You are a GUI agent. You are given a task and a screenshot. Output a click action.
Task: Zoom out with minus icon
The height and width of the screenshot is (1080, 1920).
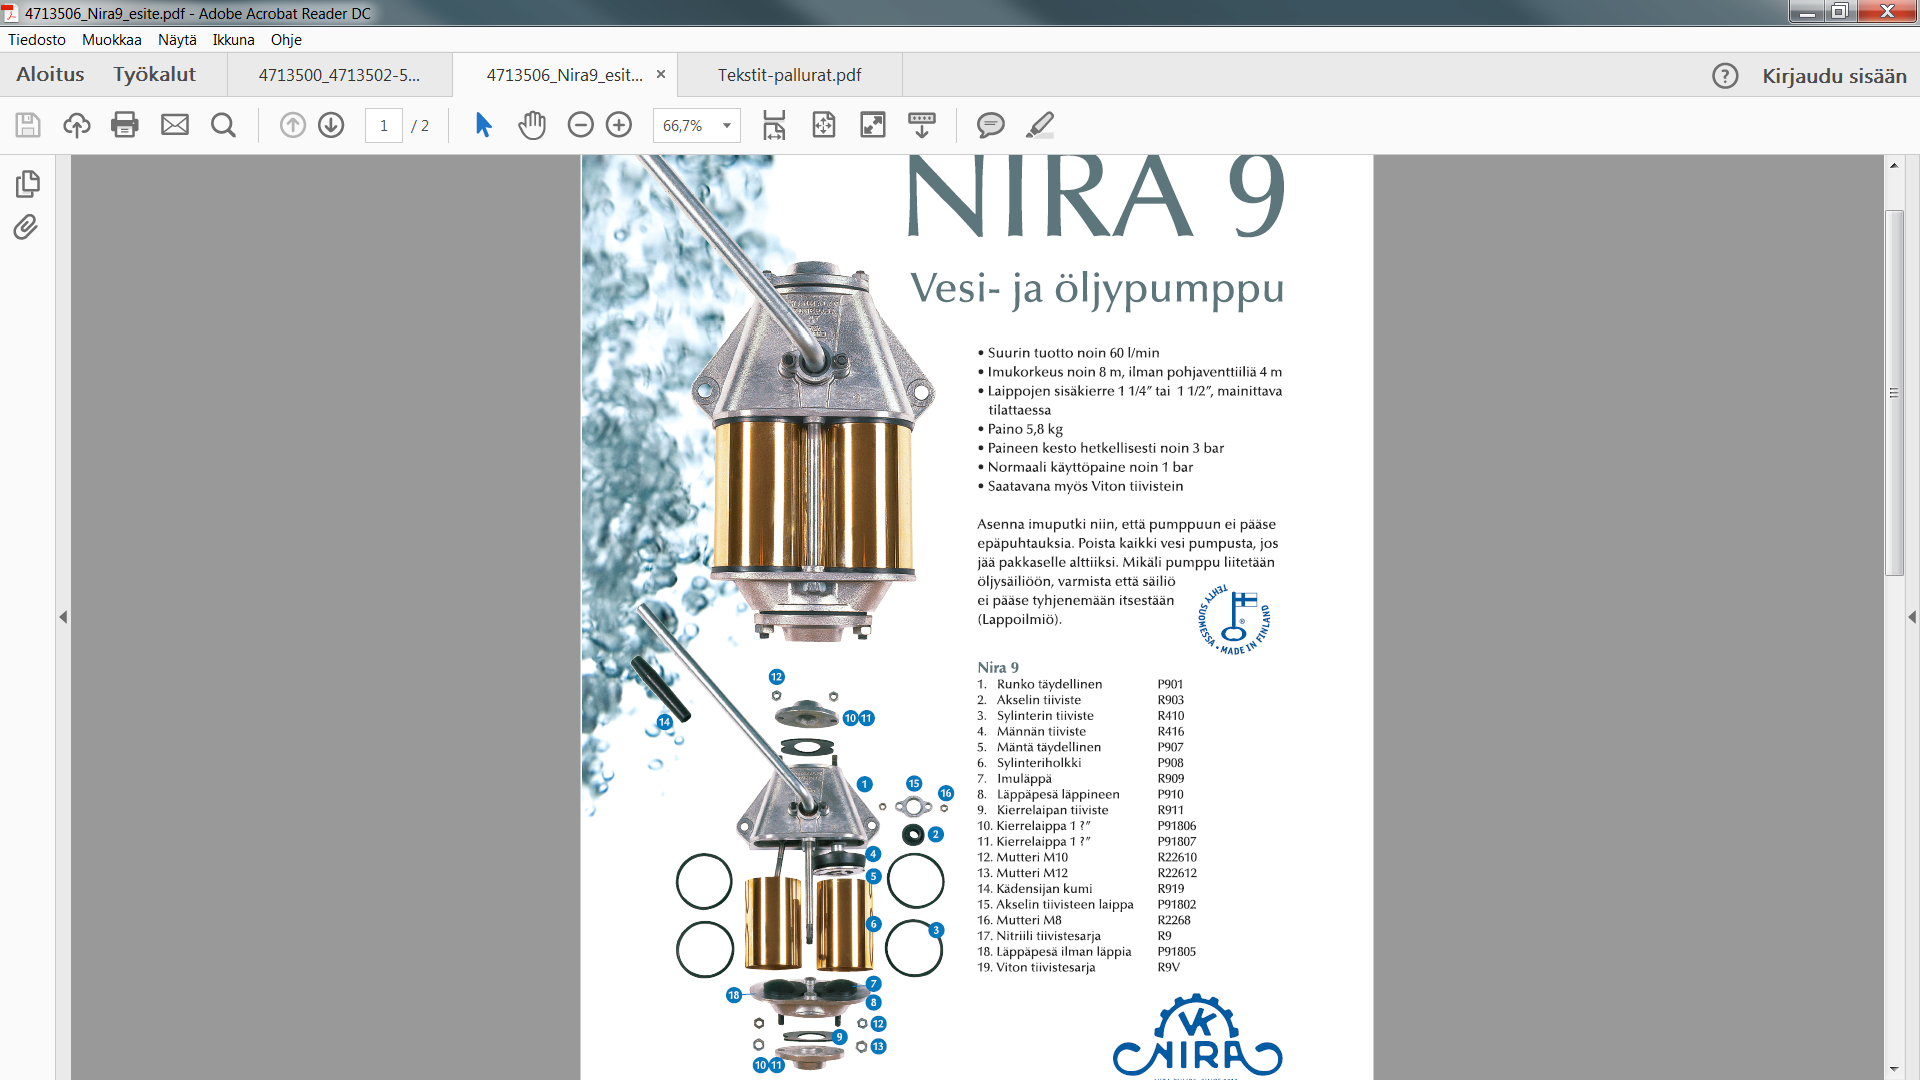click(581, 125)
